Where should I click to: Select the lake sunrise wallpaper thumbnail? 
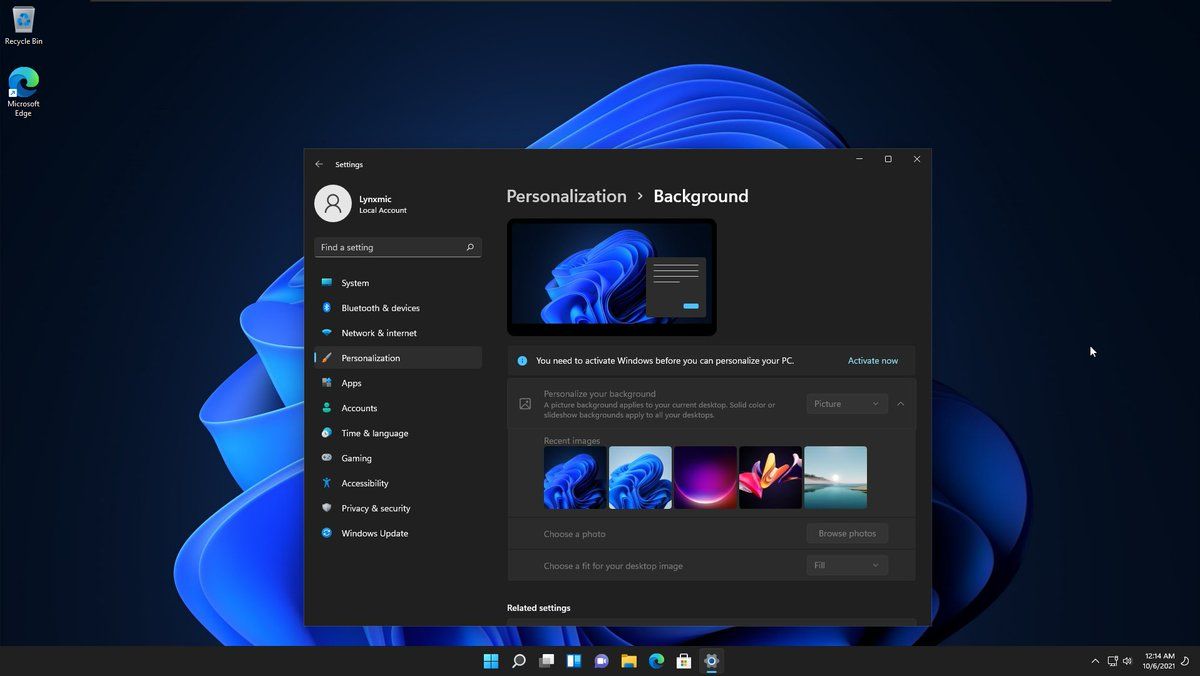click(835, 477)
